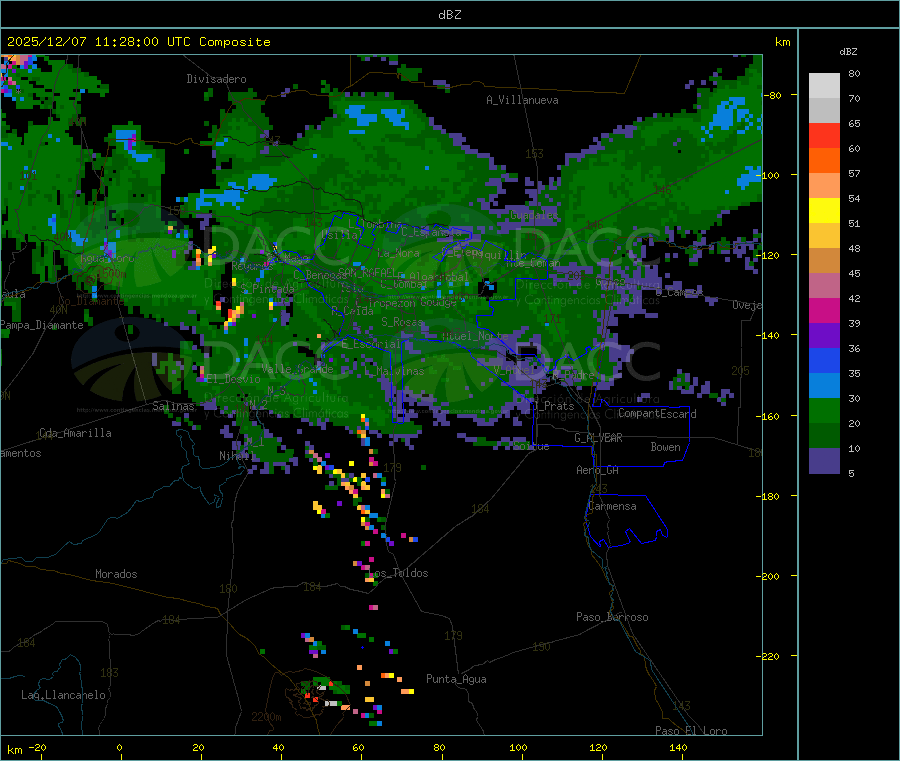Click the 140 mark on the bottom axis

[x=678, y=747]
